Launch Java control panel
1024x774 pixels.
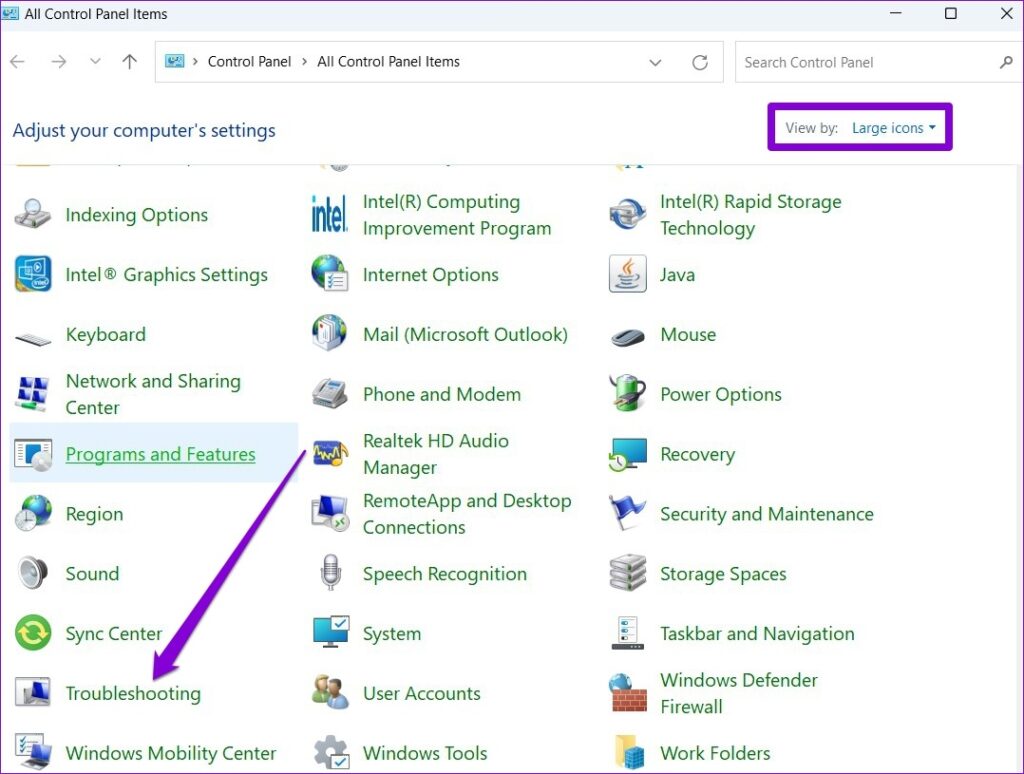pos(678,275)
